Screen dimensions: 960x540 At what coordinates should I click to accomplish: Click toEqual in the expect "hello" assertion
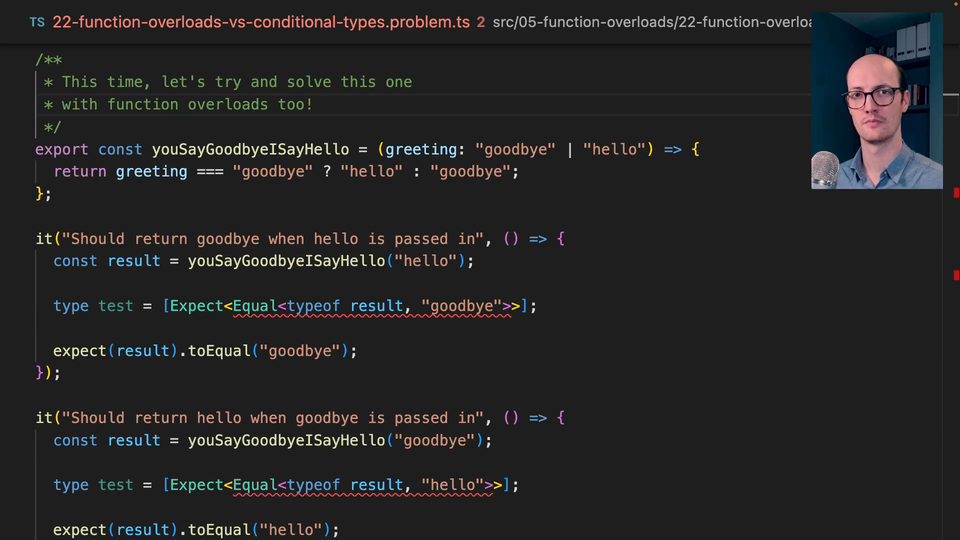click(220, 530)
